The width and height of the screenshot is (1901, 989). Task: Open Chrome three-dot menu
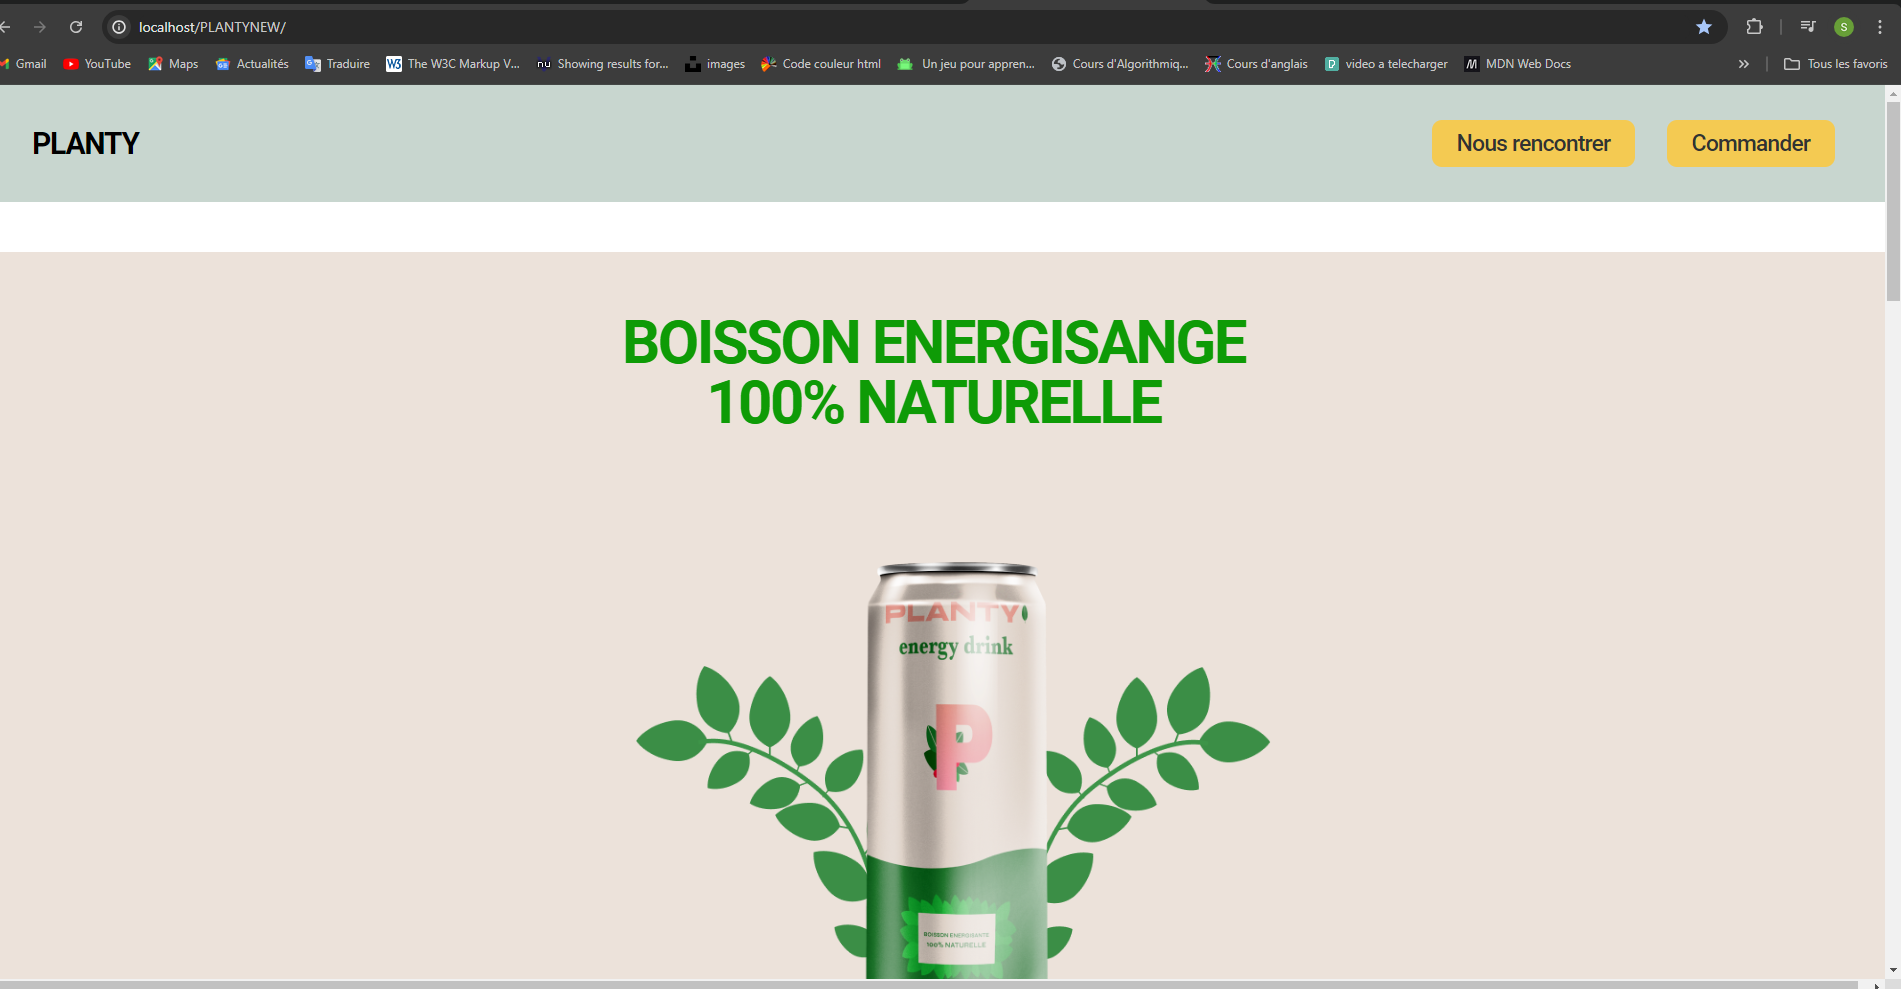1880,27
